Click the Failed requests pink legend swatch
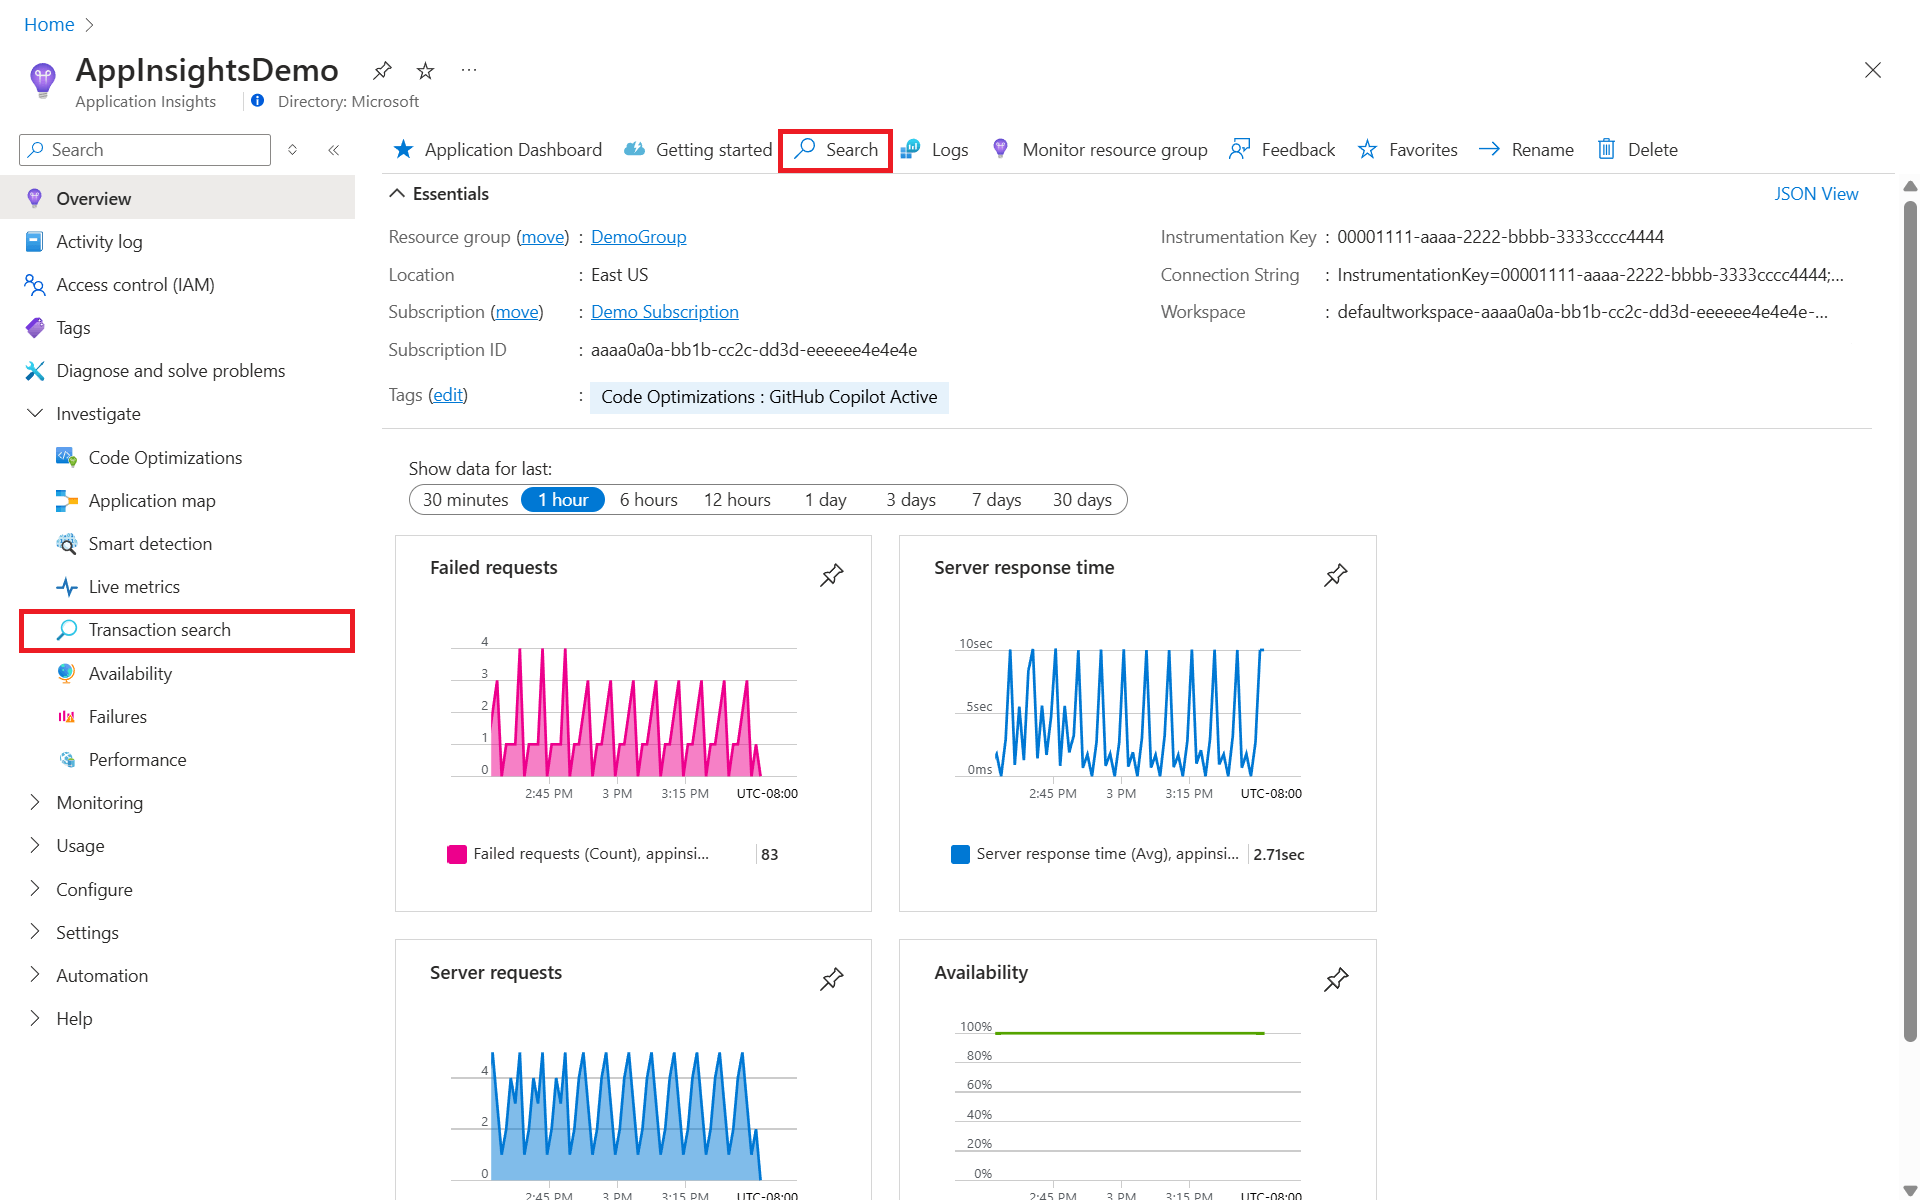 (x=457, y=854)
